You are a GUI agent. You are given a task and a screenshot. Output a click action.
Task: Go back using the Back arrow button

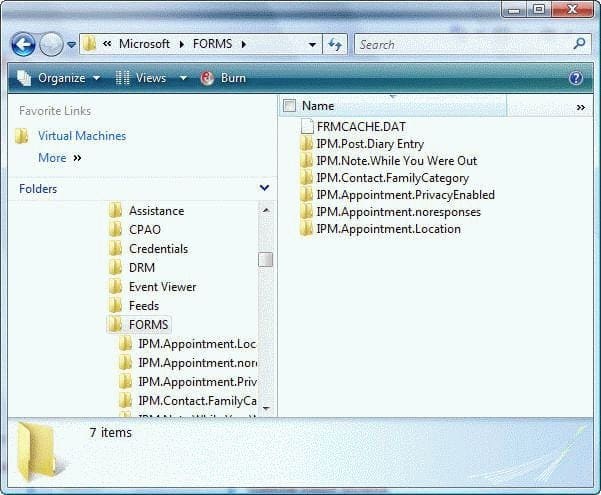click(x=23, y=44)
